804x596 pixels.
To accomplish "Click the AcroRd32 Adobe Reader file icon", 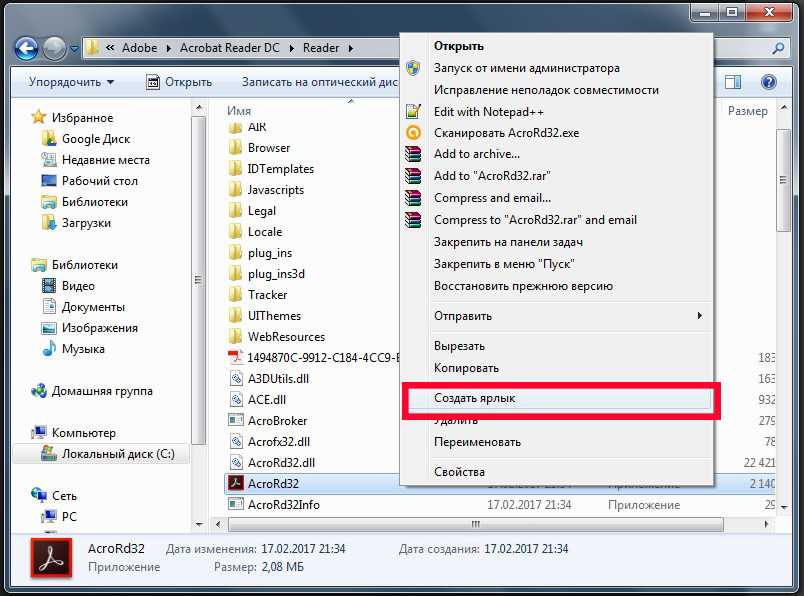I will (x=235, y=484).
